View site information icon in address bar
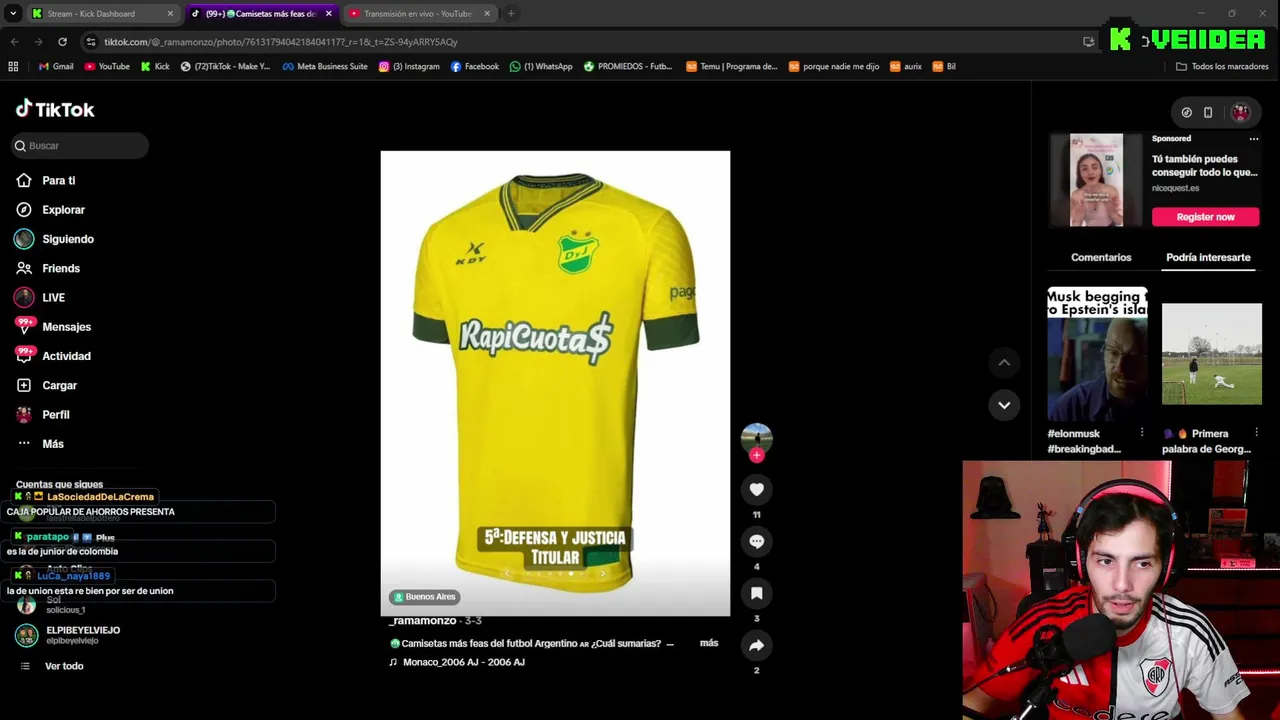This screenshot has height=720, width=1280. click(x=91, y=42)
